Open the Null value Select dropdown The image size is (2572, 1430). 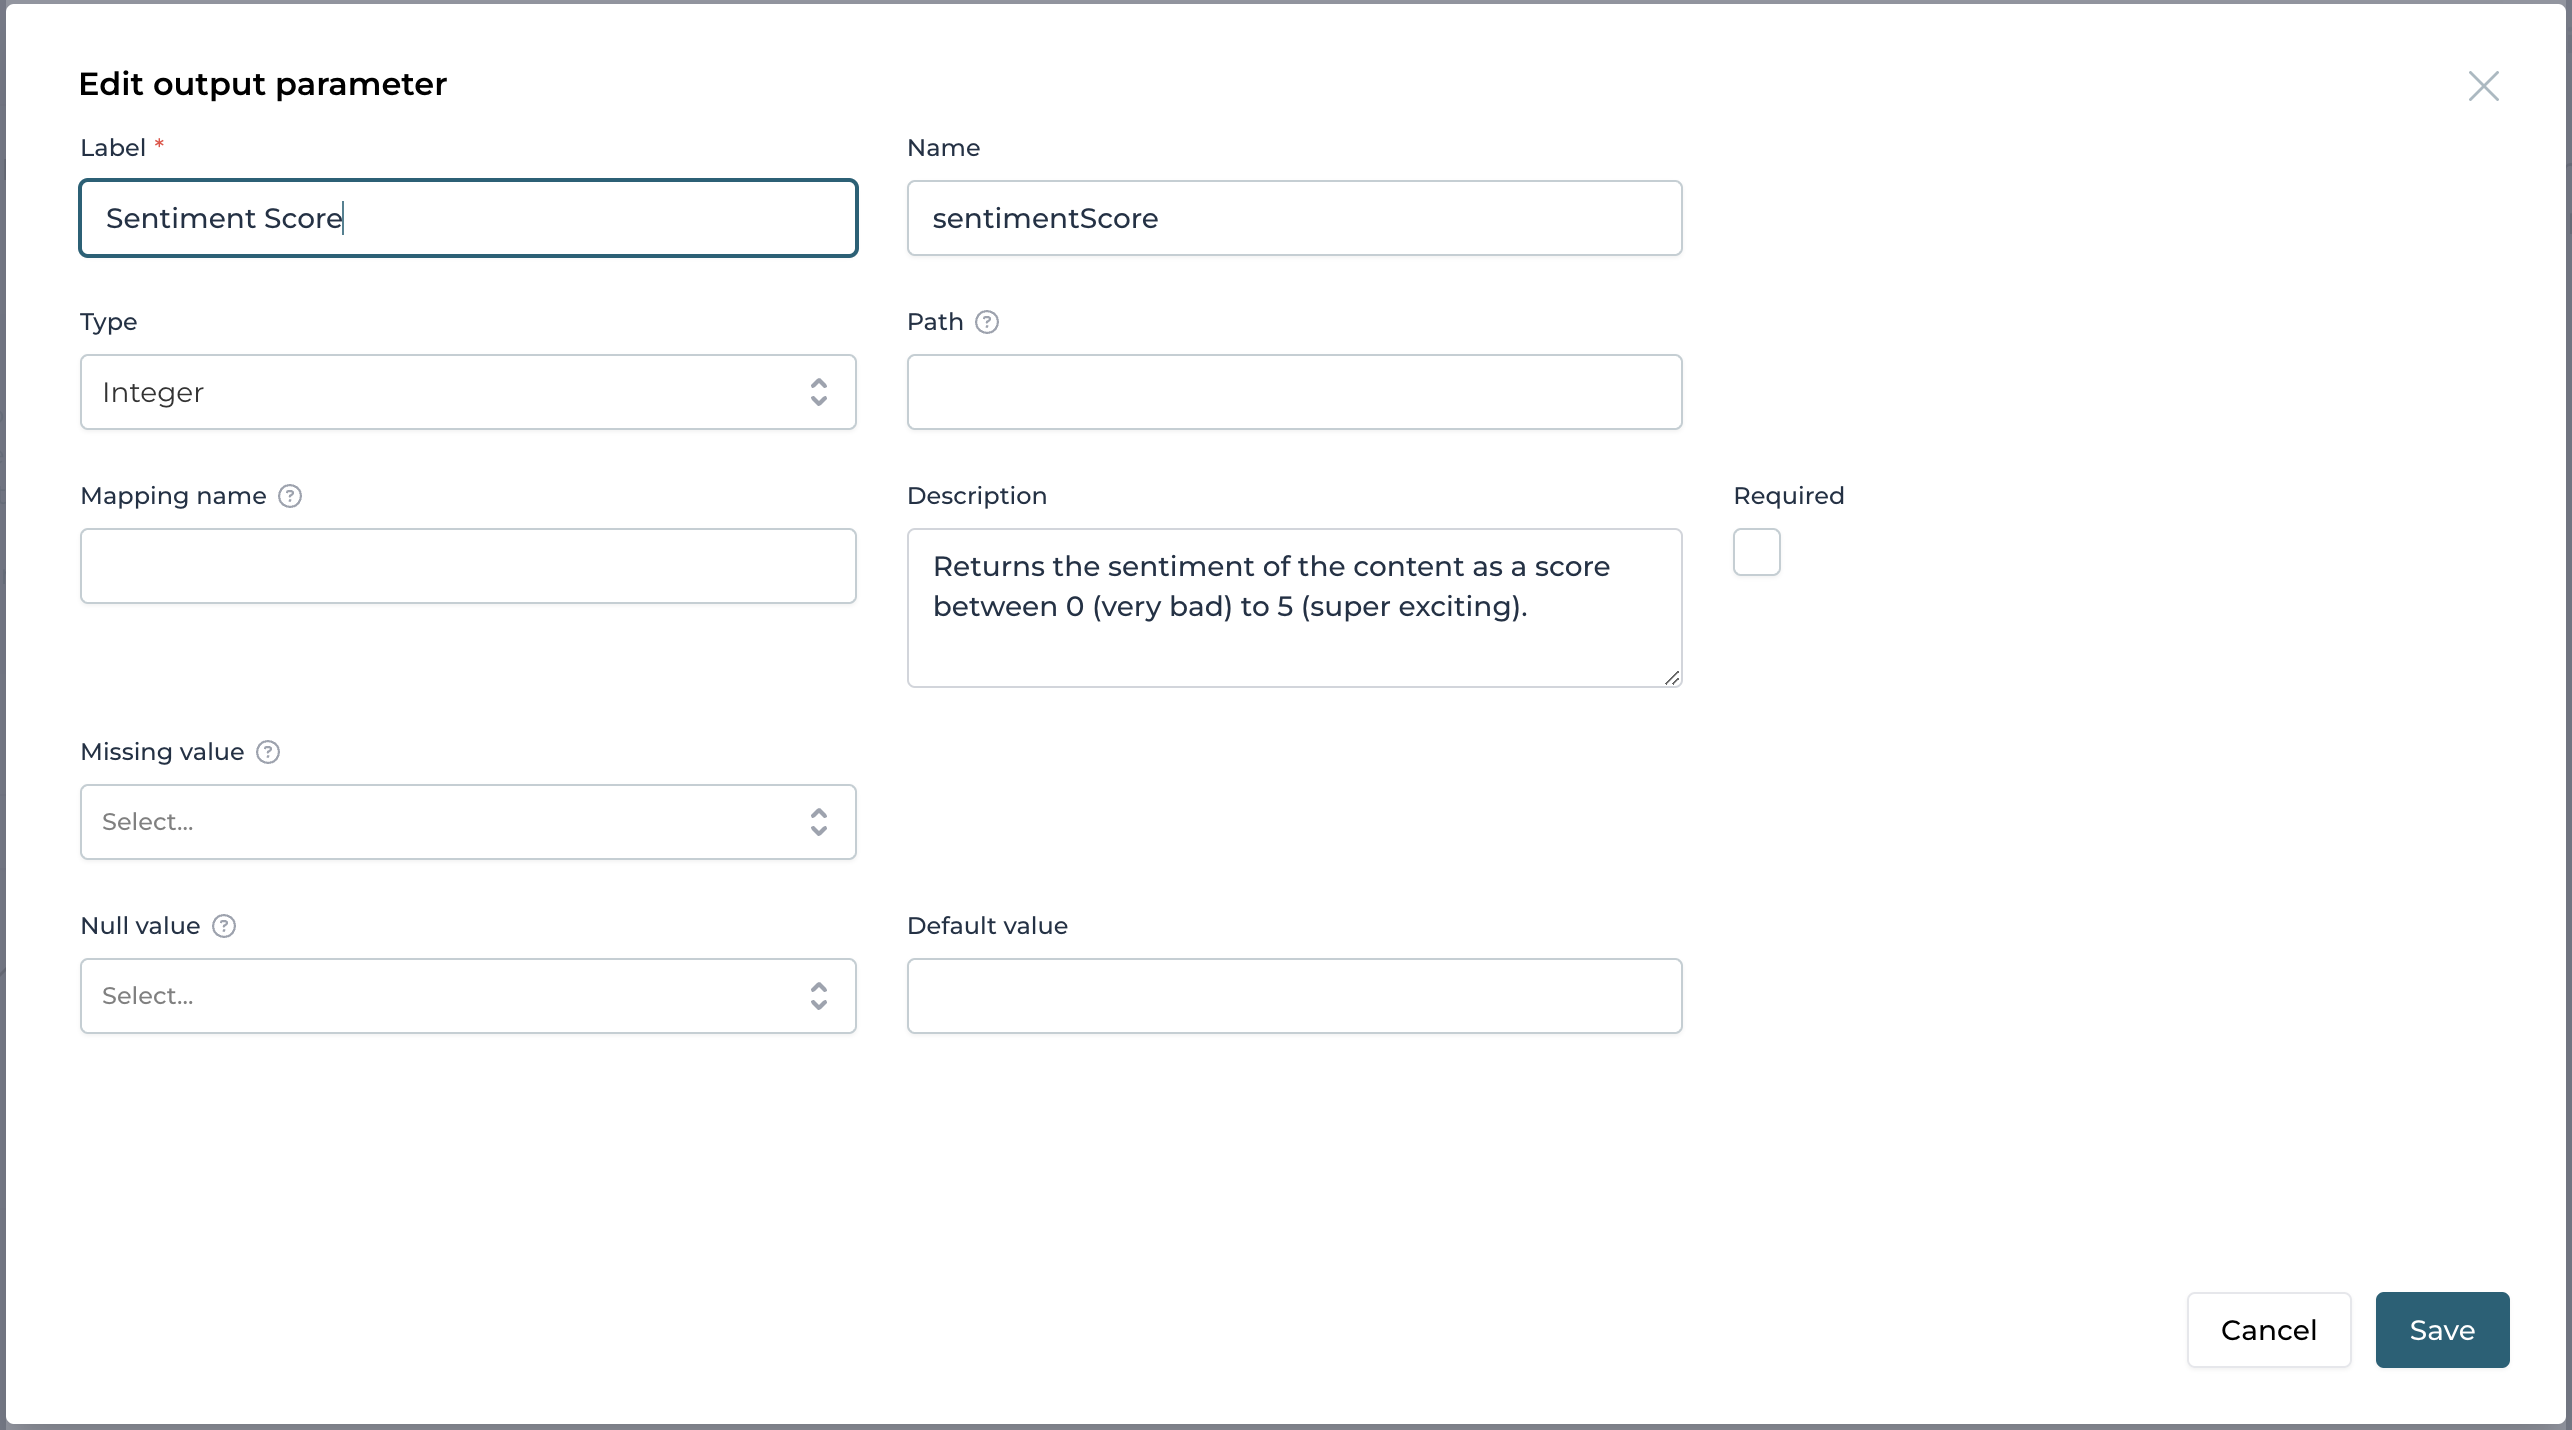tap(440, 996)
